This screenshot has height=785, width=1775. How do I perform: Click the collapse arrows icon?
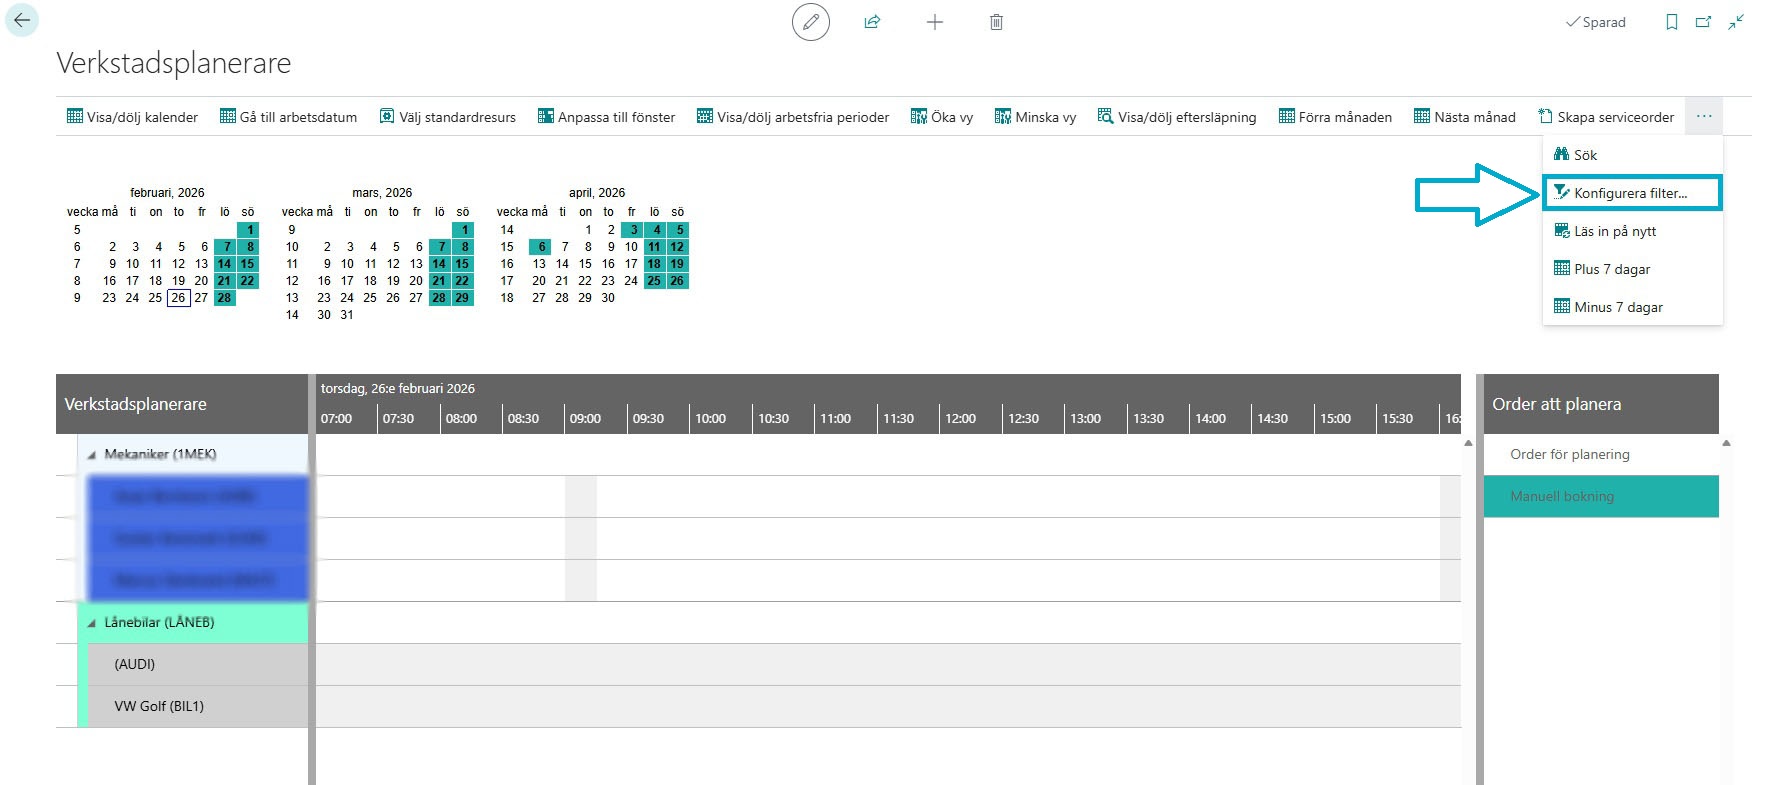tap(1736, 22)
